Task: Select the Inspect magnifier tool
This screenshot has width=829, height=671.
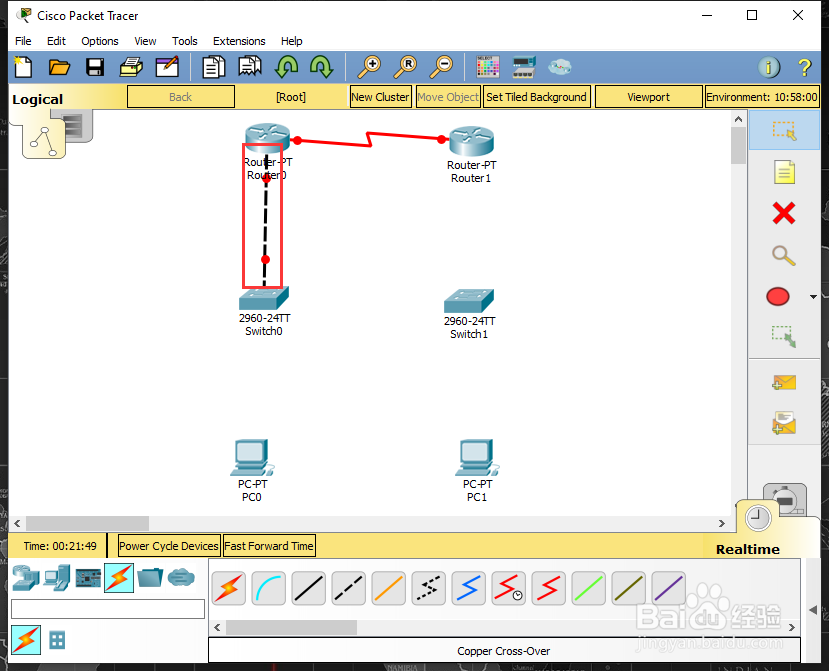Action: (784, 255)
